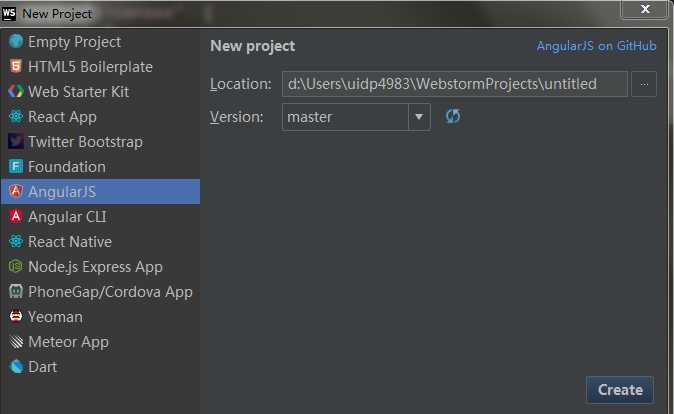
Task: Click the Foundation icon
Action: [15, 167]
